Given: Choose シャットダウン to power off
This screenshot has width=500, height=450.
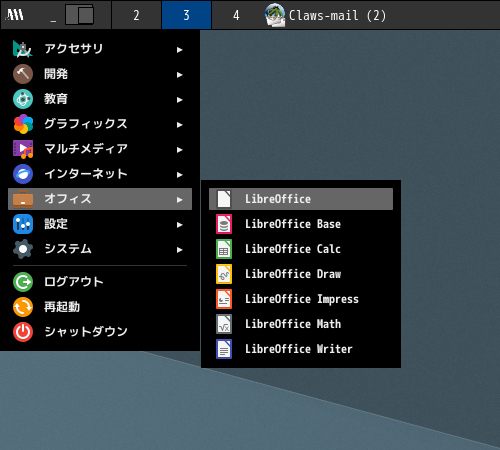Looking at the screenshot, I should coord(100,332).
